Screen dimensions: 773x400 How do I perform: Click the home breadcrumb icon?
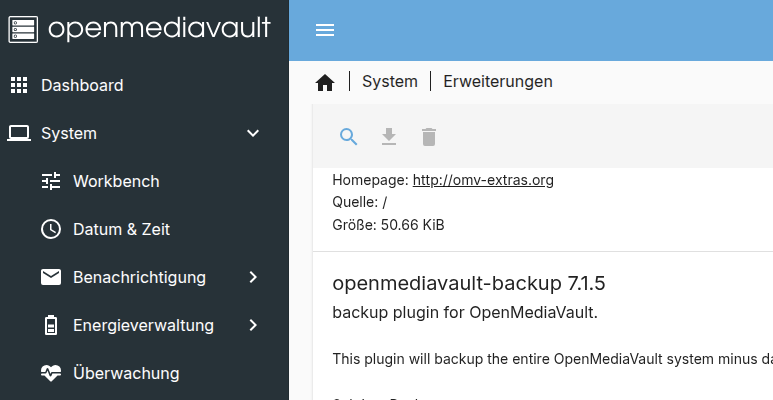pyautogui.click(x=325, y=82)
